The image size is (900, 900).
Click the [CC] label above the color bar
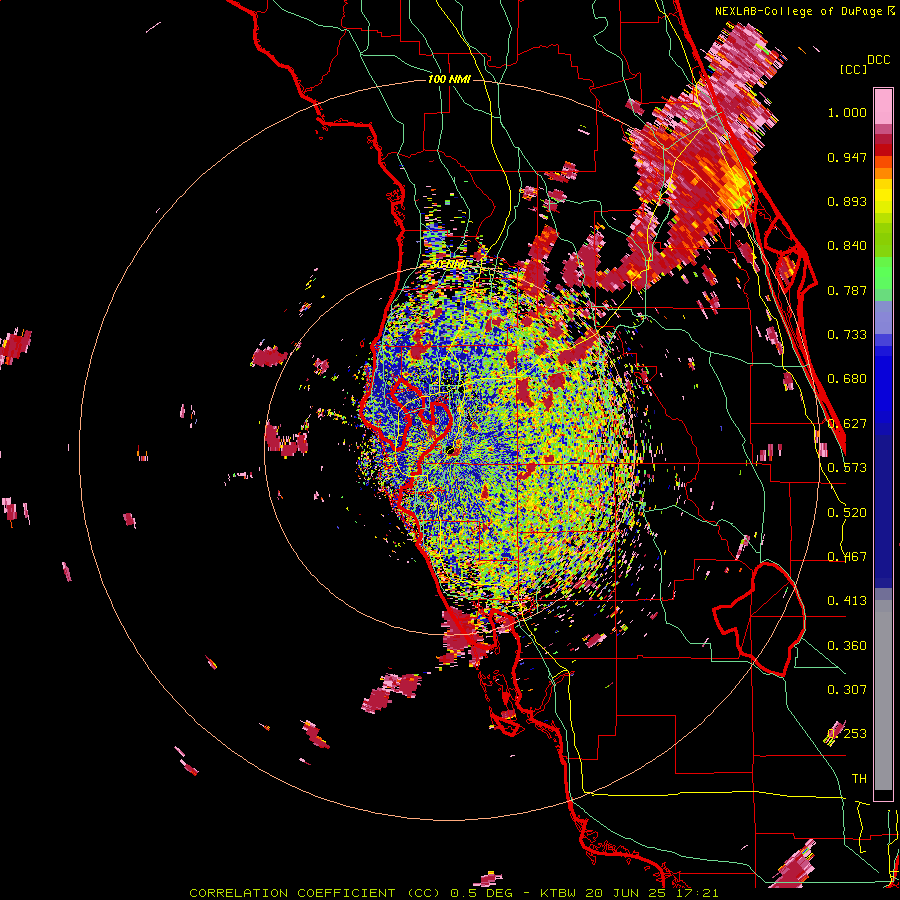pos(854,69)
